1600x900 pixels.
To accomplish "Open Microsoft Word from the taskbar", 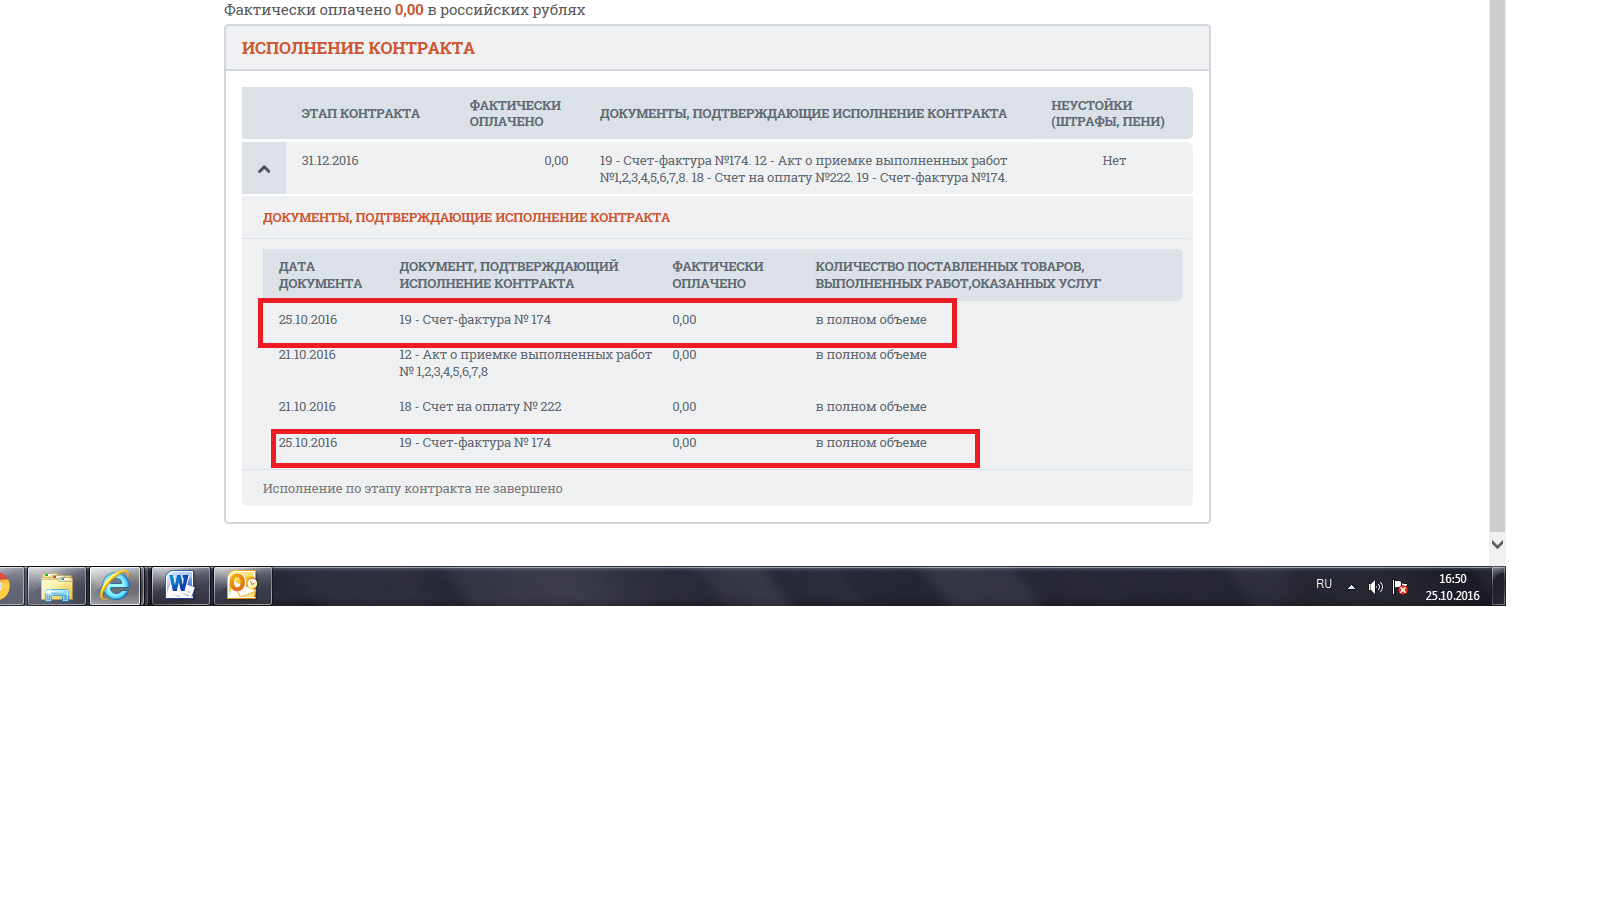I will pos(181,586).
